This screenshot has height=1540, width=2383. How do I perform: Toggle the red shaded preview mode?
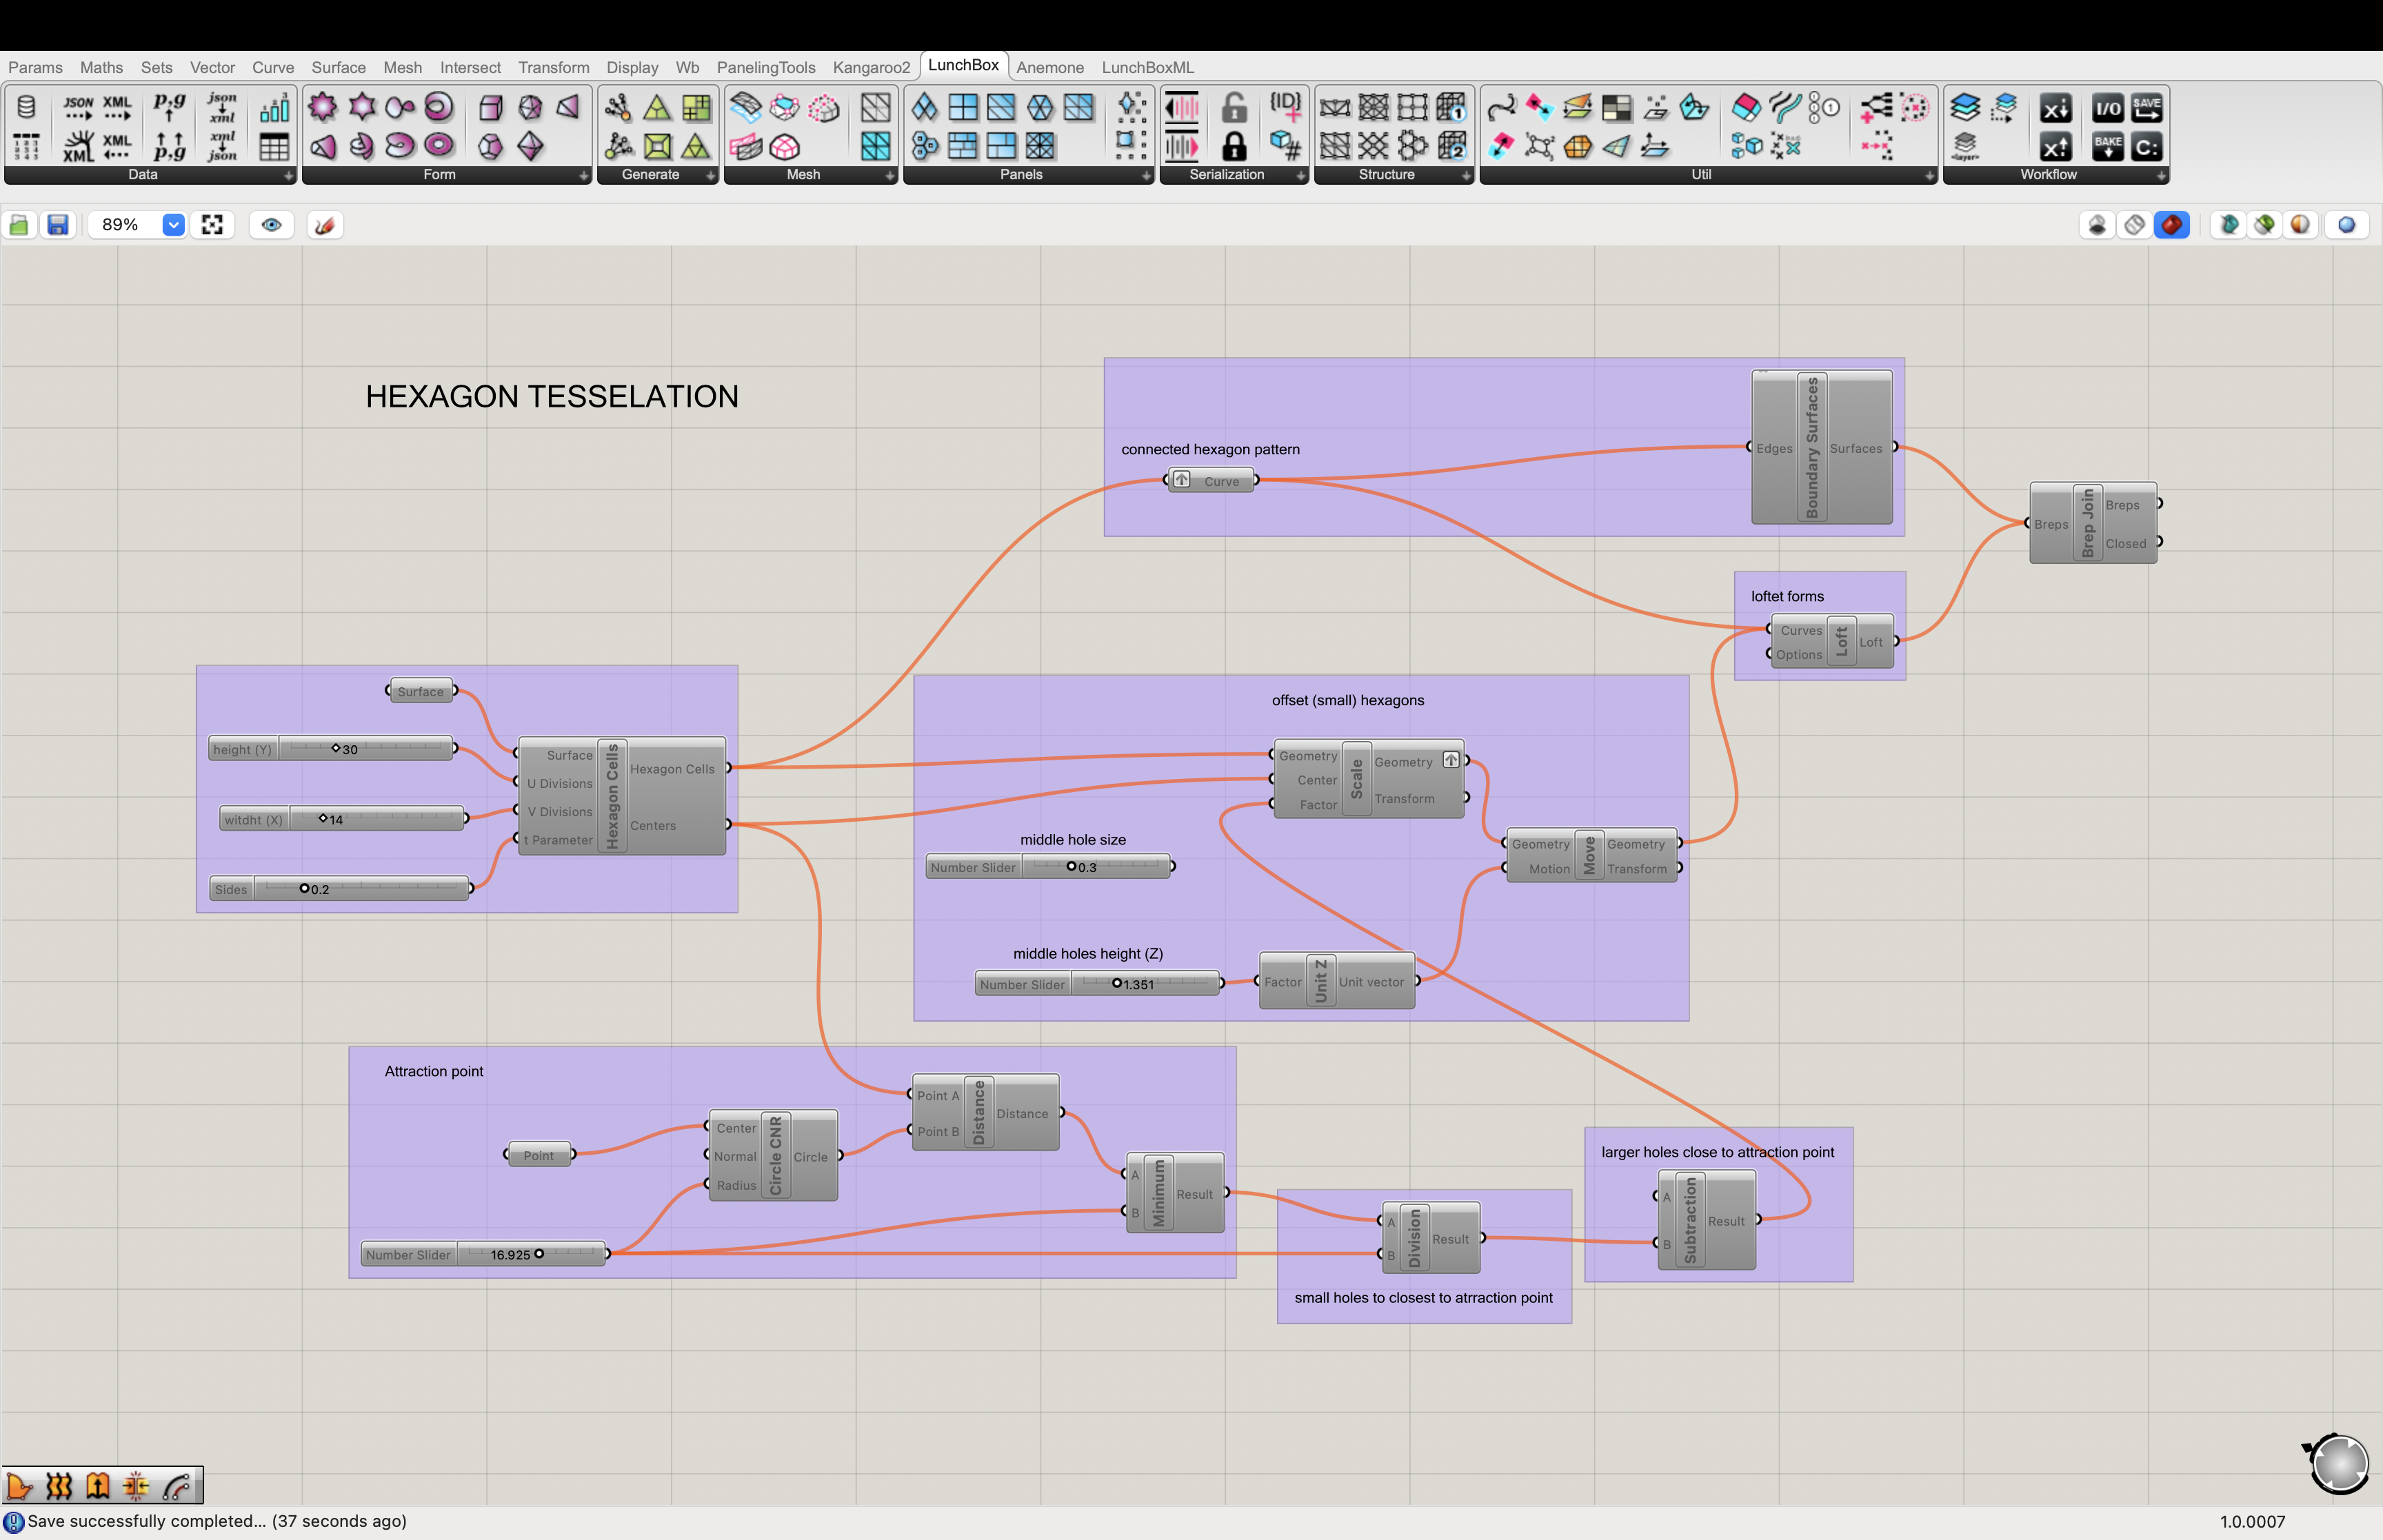point(2171,225)
